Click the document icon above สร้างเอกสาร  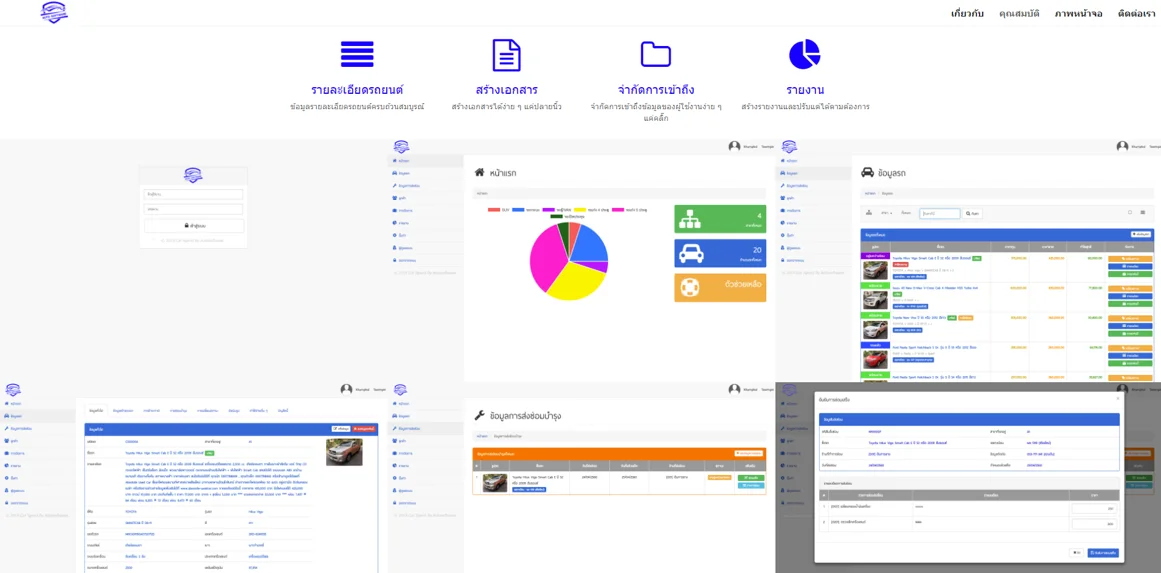pyautogui.click(x=506, y=55)
